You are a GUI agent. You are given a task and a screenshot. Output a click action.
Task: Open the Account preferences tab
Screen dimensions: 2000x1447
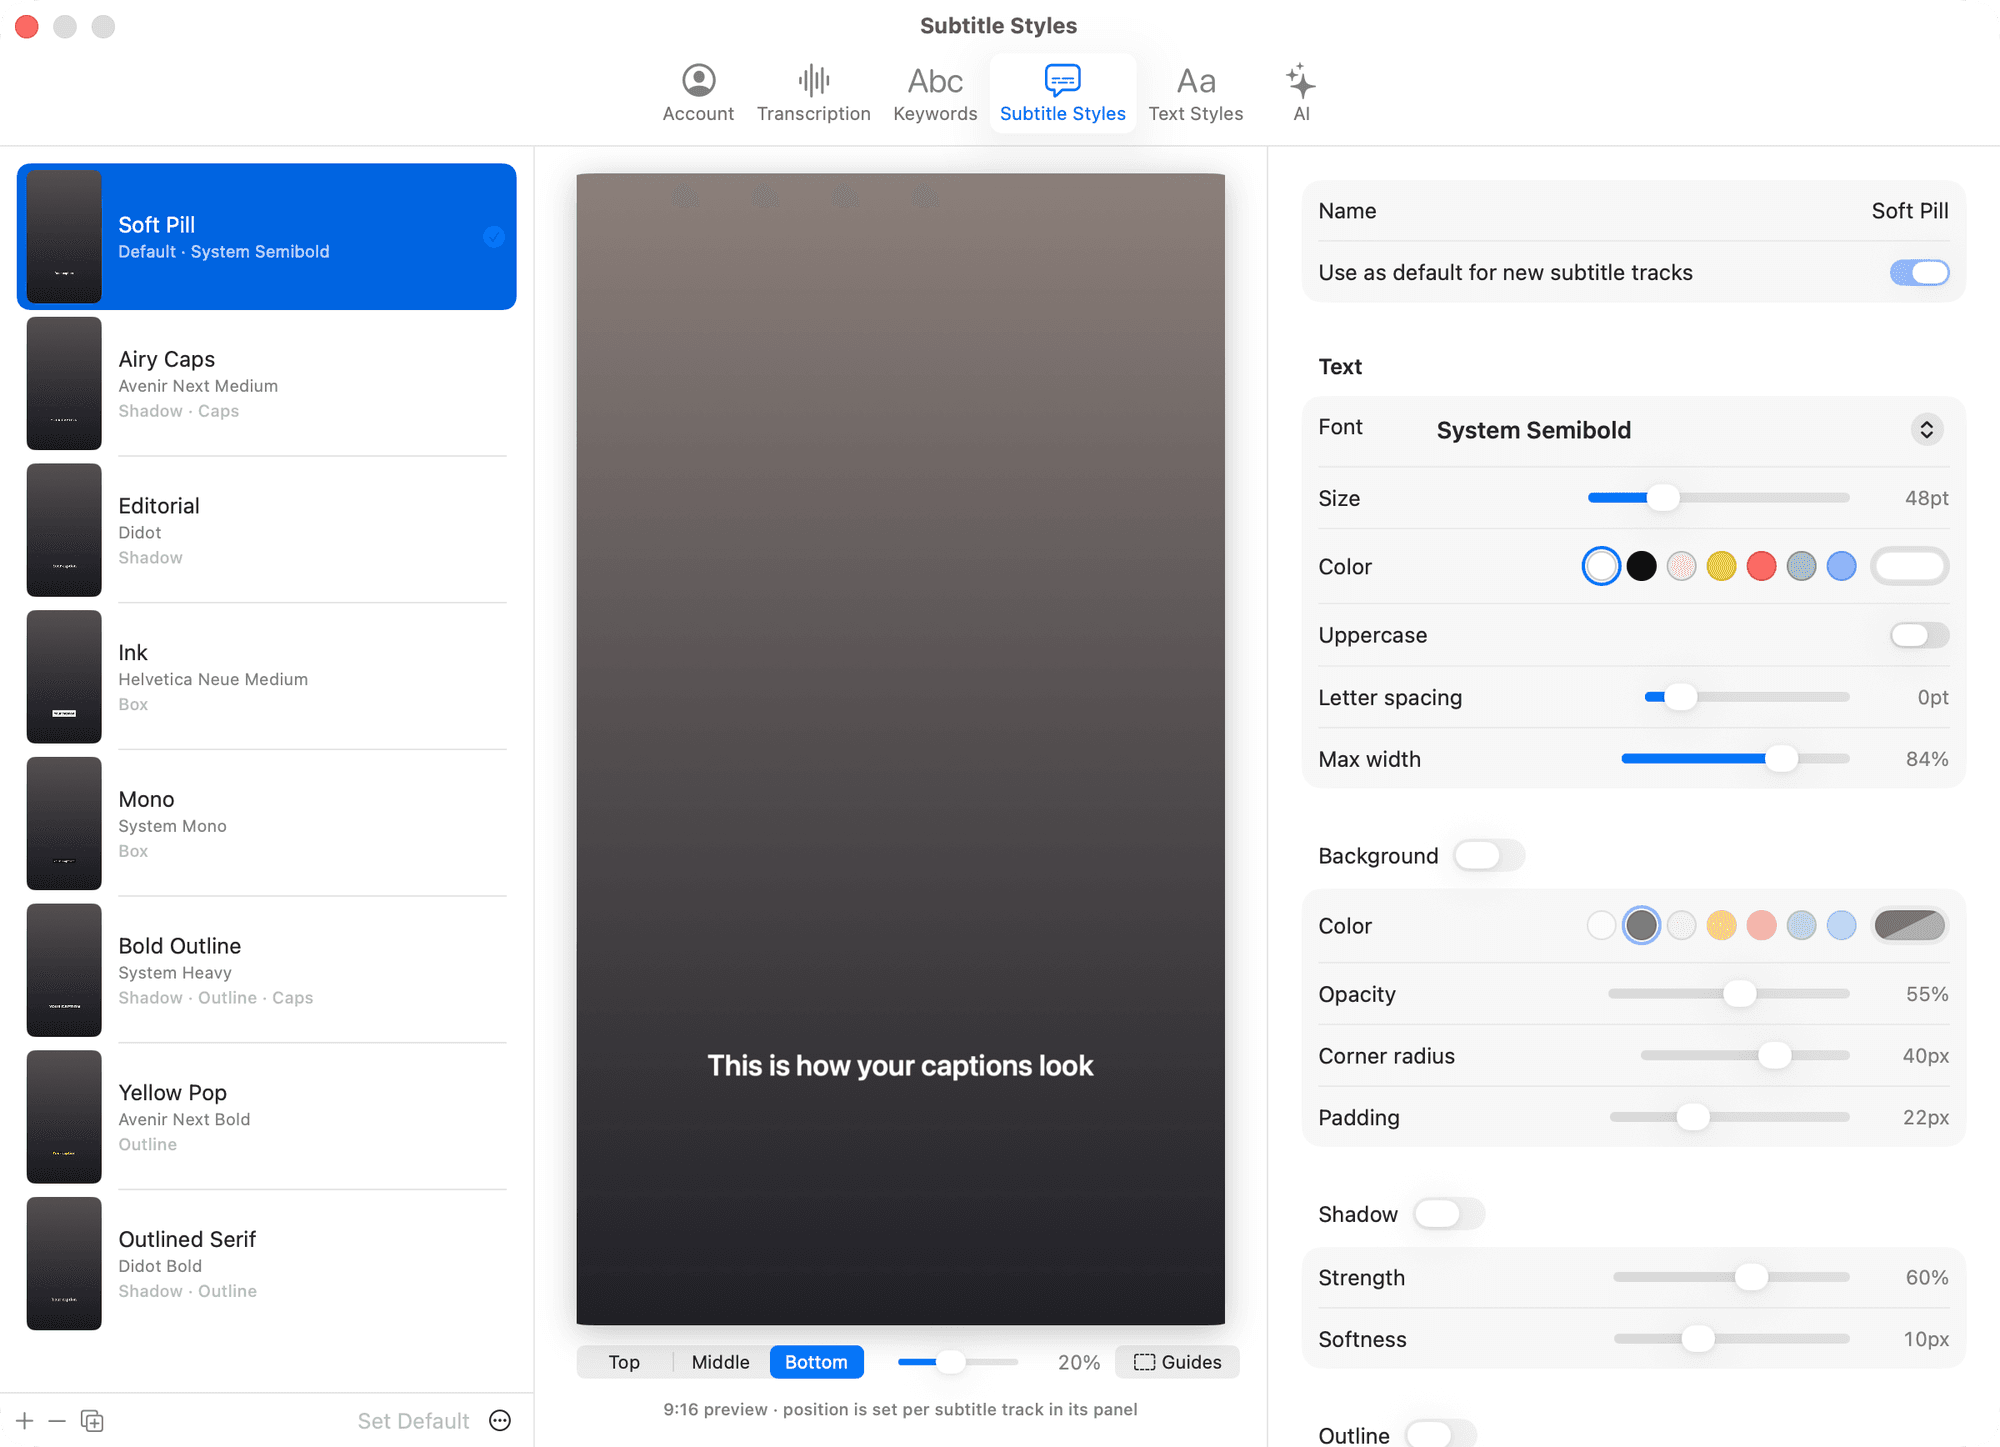(x=698, y=93)
